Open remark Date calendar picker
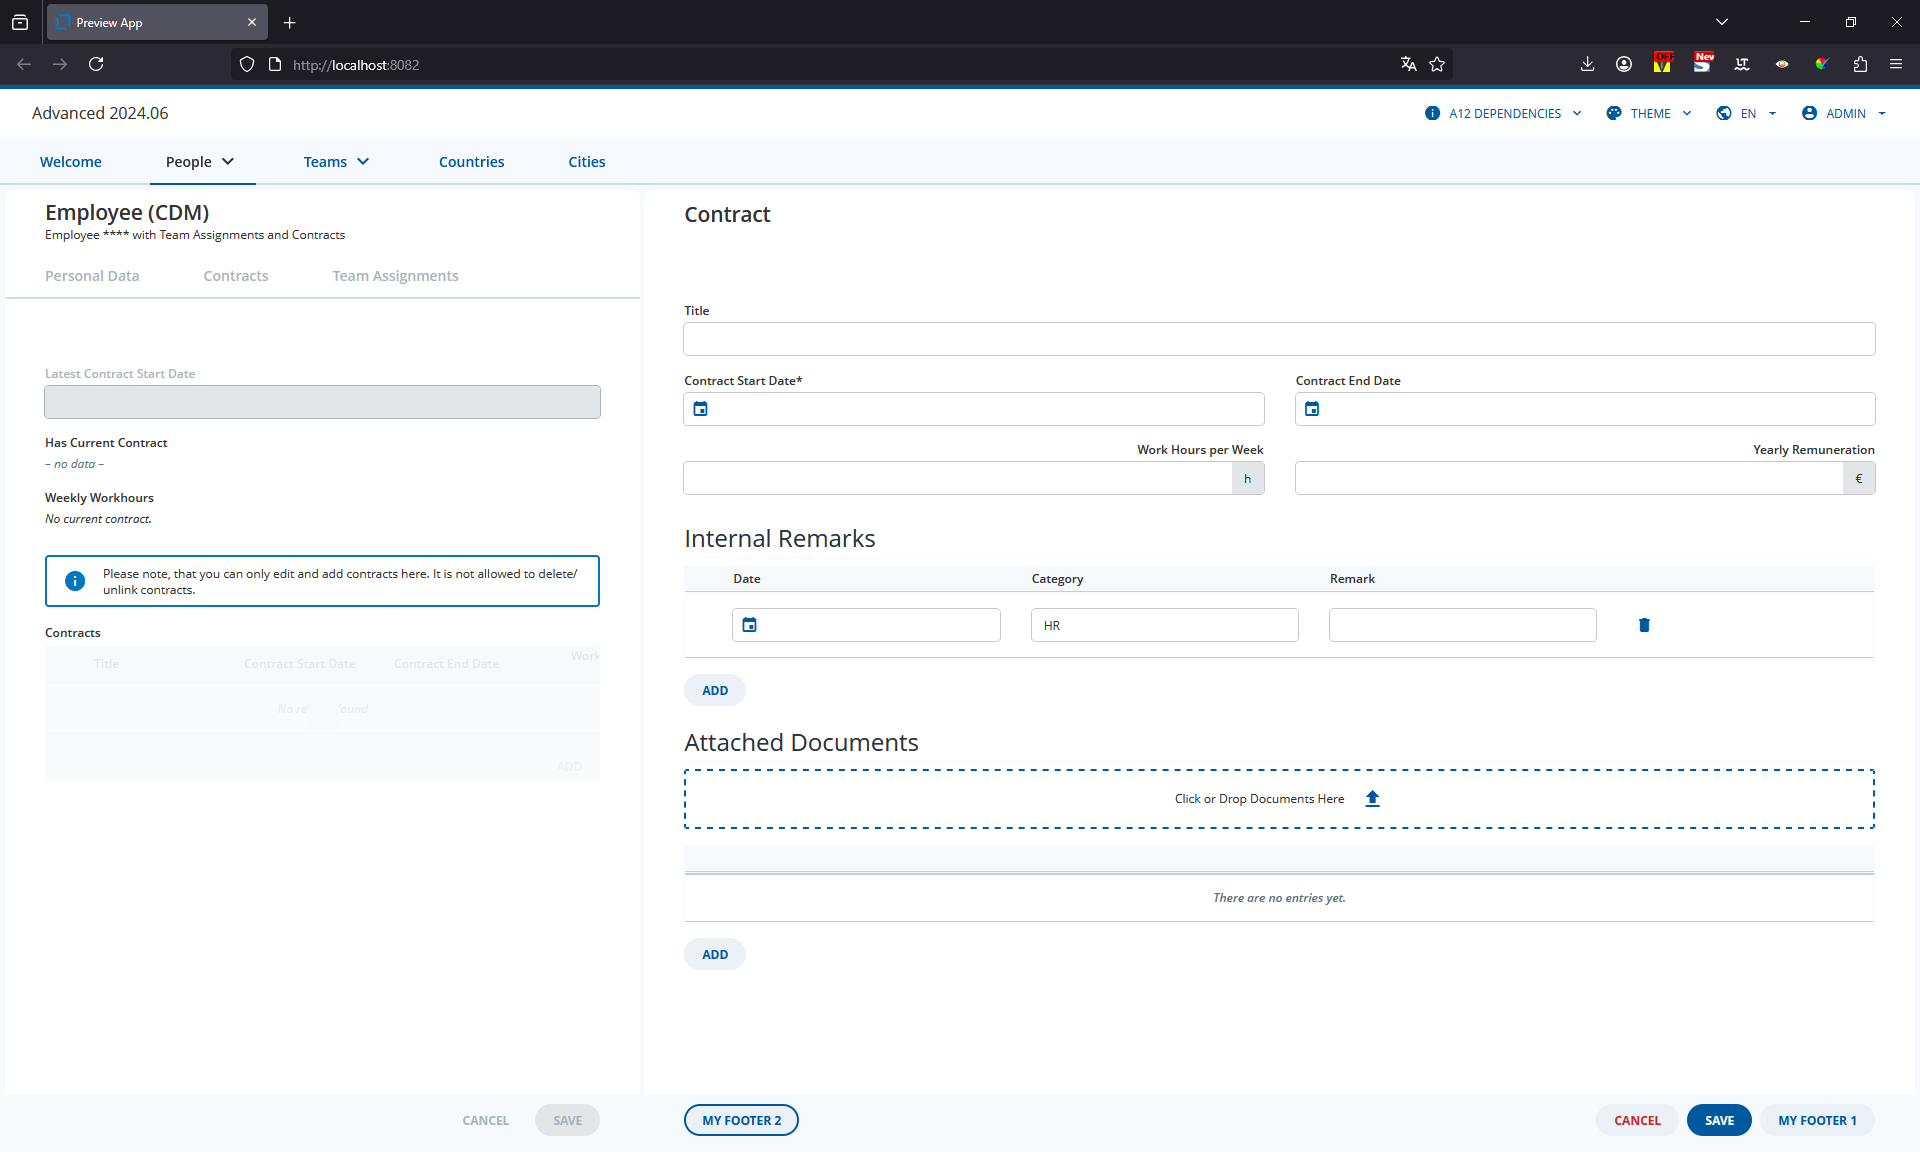 [750, 625]
